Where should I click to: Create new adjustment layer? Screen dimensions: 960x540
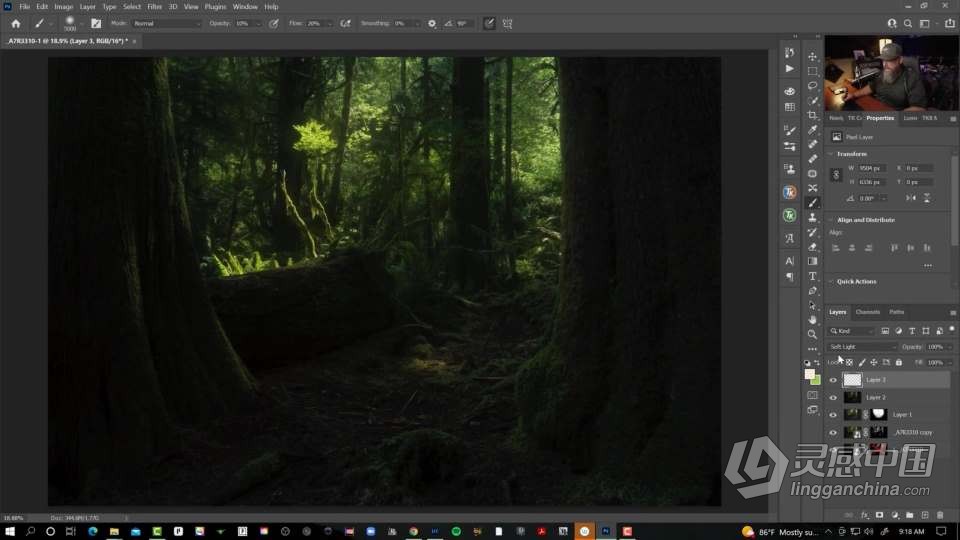coord(894,516)
